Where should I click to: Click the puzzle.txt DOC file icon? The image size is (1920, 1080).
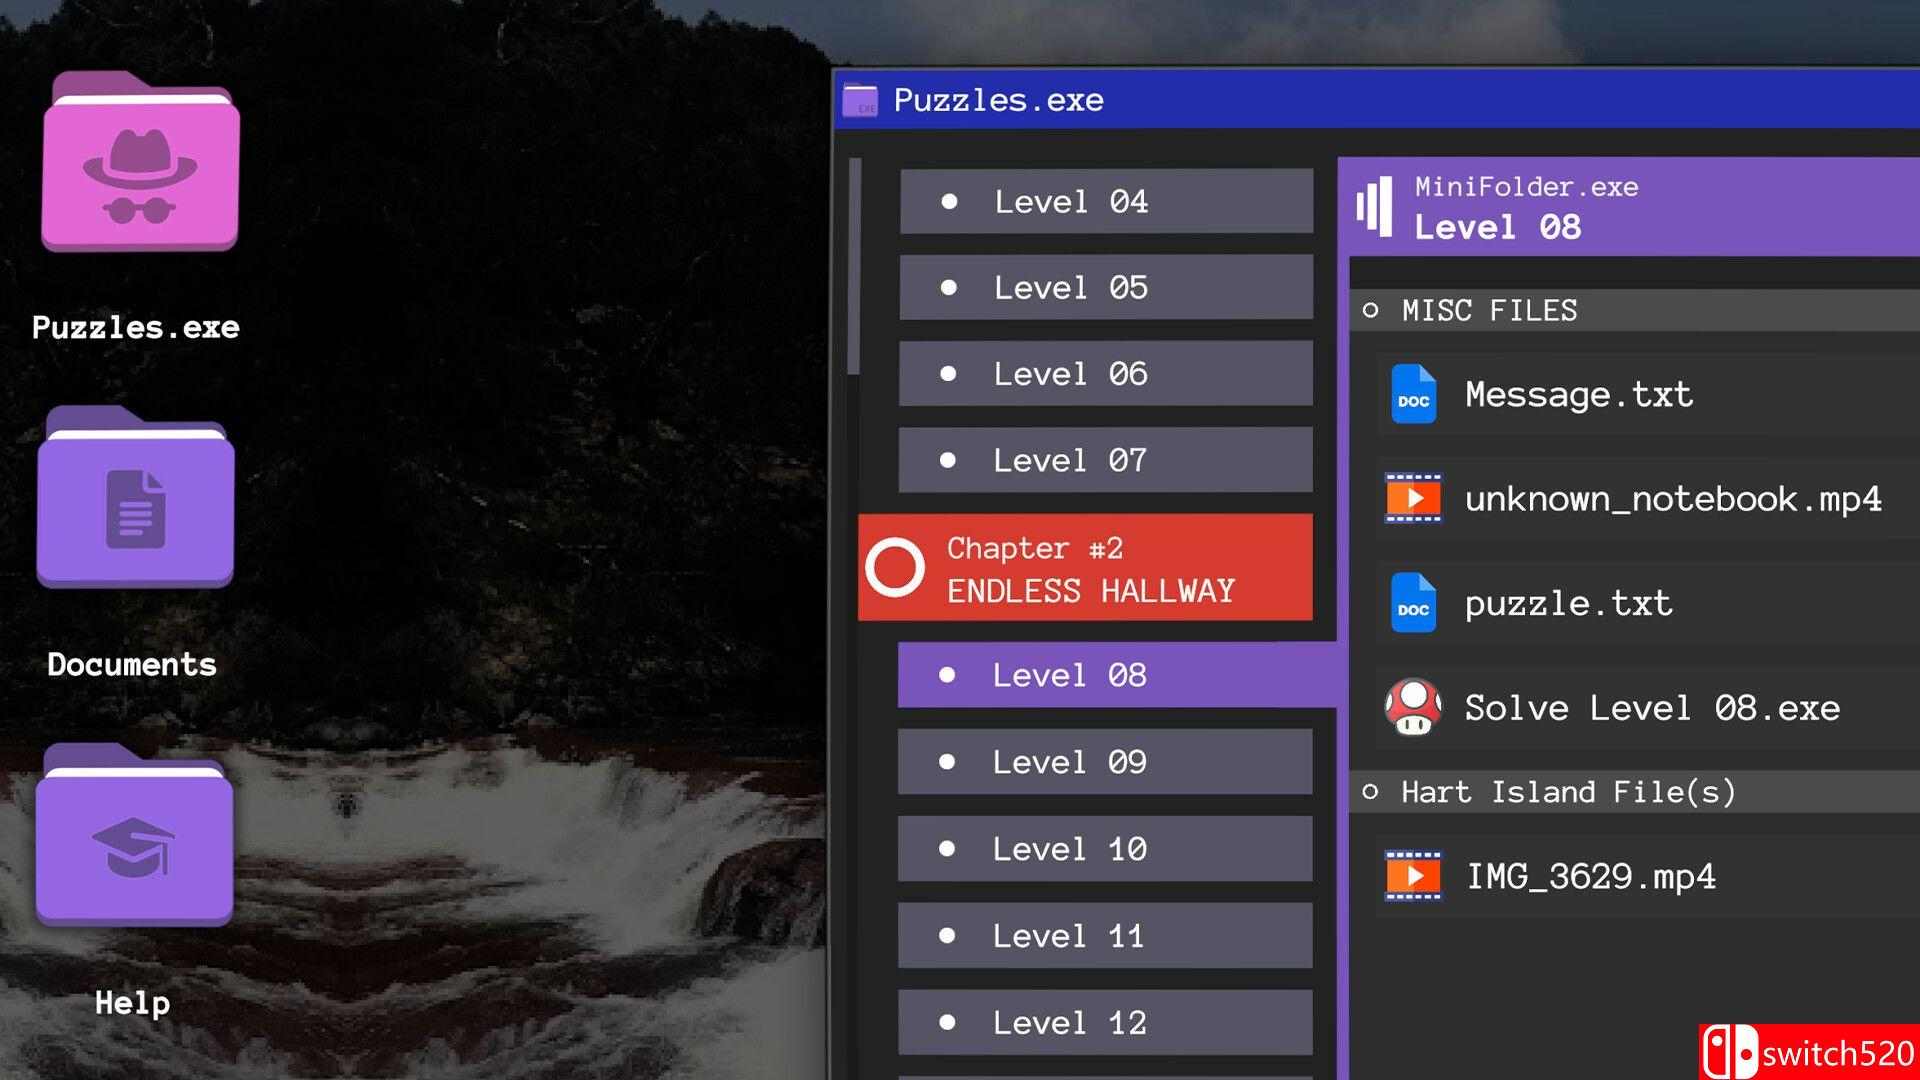[1413, 603]
